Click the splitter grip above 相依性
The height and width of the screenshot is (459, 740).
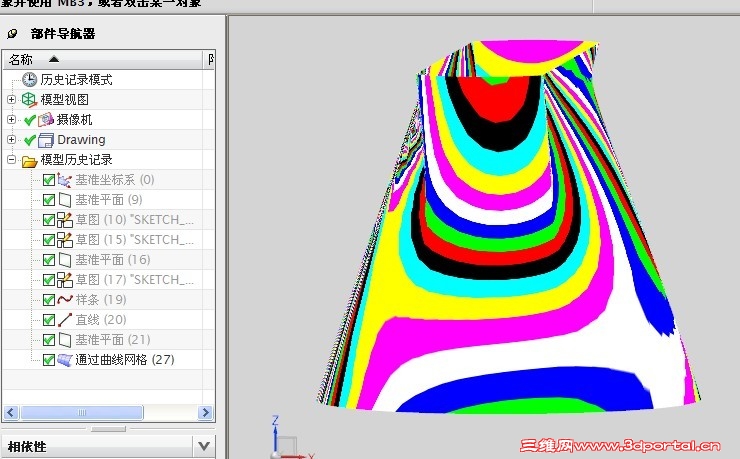[x=108, y=429]
